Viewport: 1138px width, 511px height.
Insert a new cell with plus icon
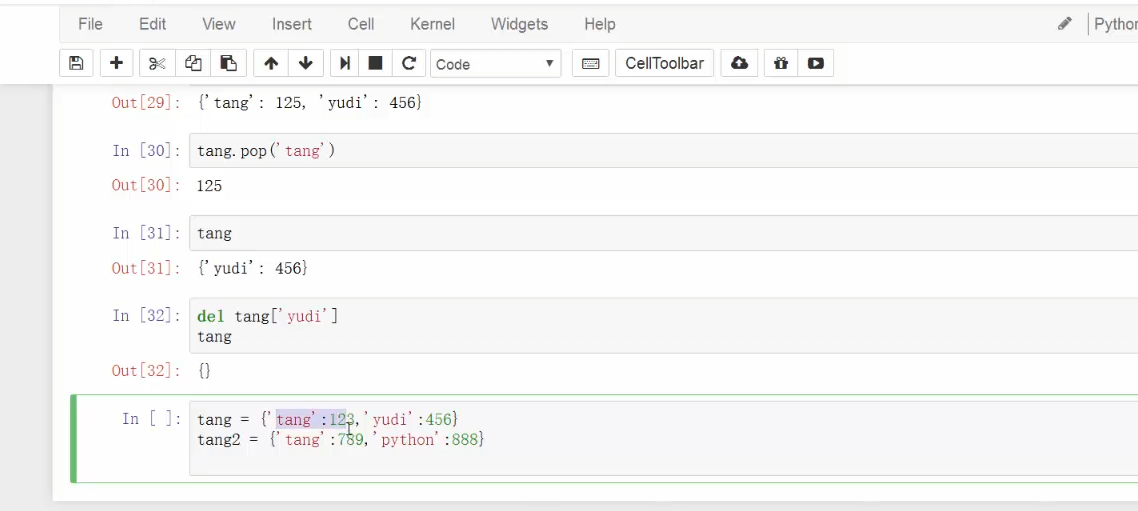116,64
